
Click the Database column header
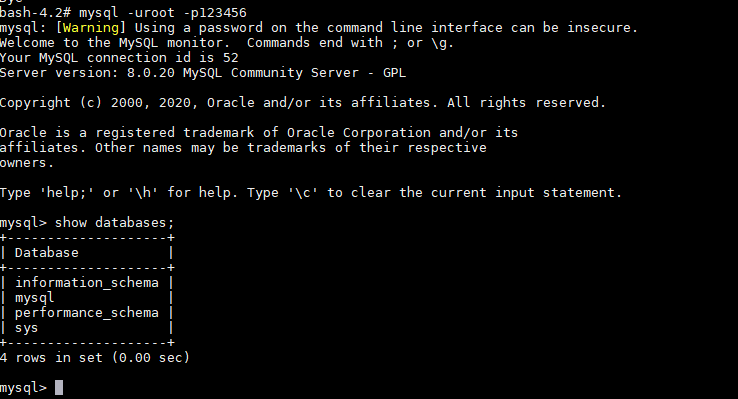(x=47, y=253)
